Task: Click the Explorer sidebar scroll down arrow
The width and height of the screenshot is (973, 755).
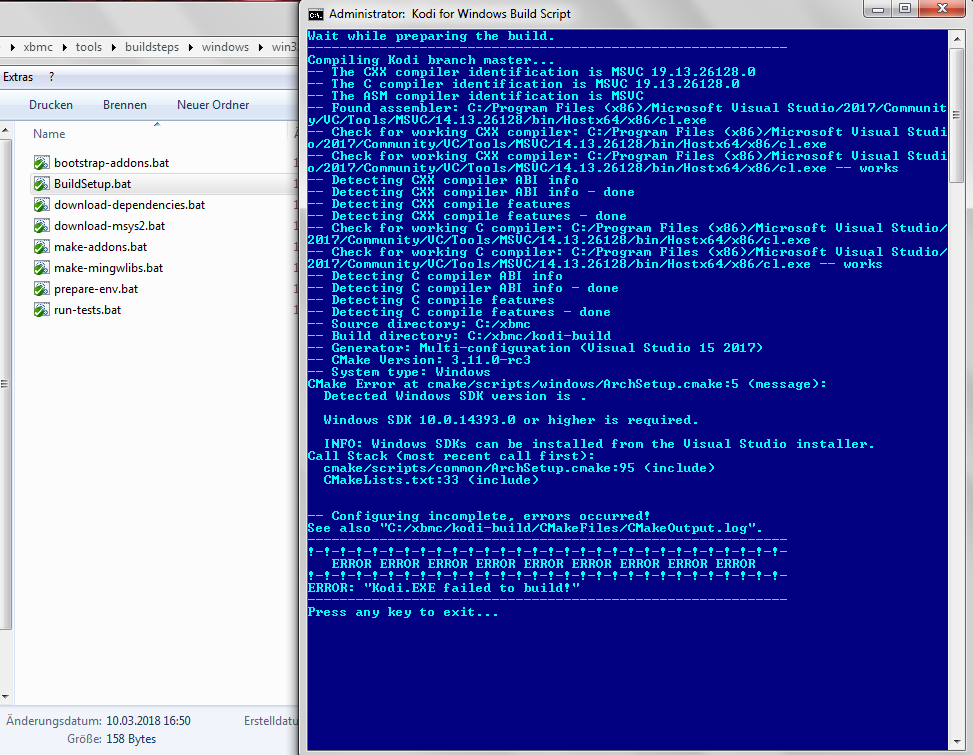Action: click(x=6, y=697)
